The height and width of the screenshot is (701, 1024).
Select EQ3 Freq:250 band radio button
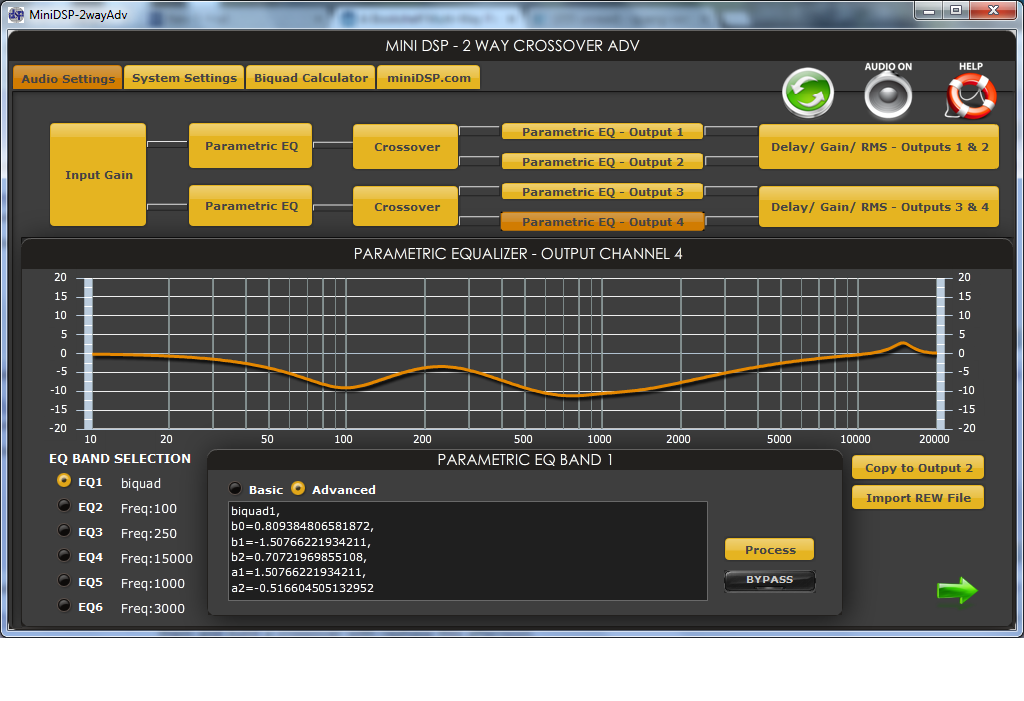coord(64,531)
